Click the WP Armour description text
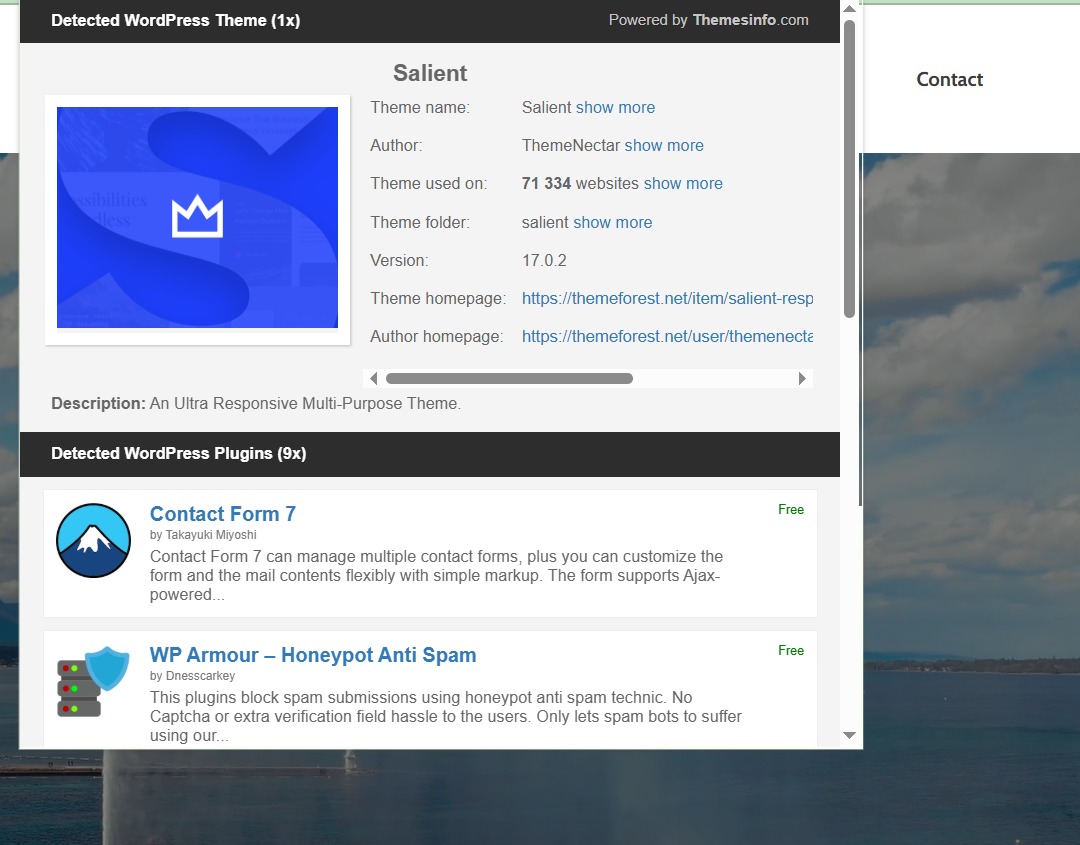The height and width of the screenshot is (845, 1080). pos(446,716)
